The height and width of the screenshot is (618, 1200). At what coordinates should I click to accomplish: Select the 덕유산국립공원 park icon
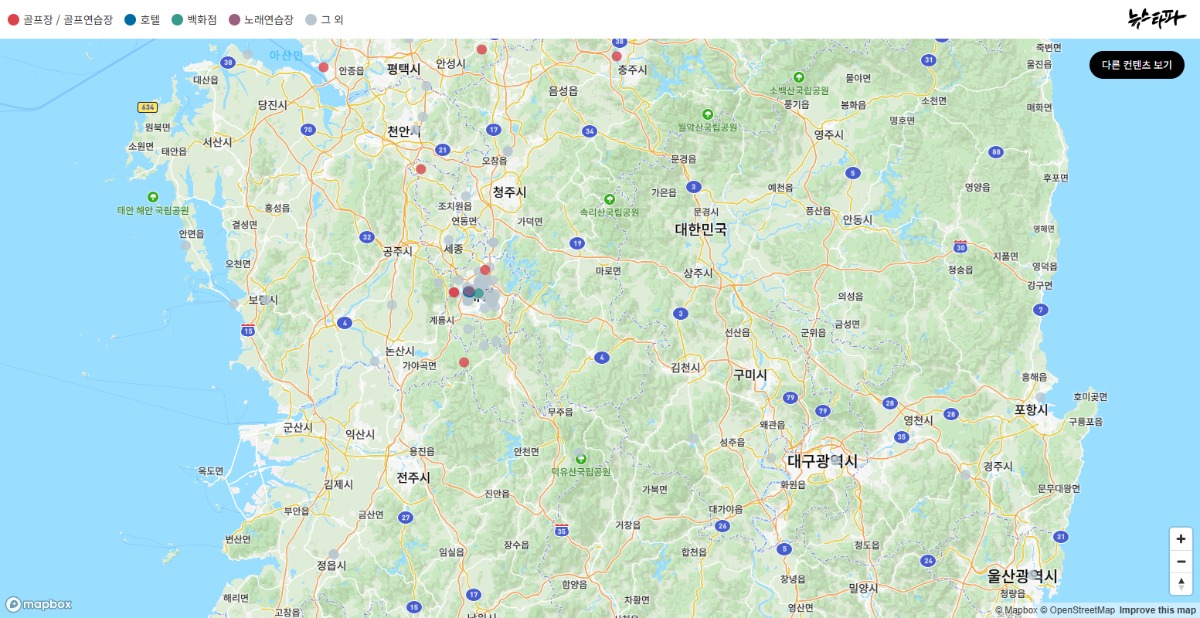580,458
